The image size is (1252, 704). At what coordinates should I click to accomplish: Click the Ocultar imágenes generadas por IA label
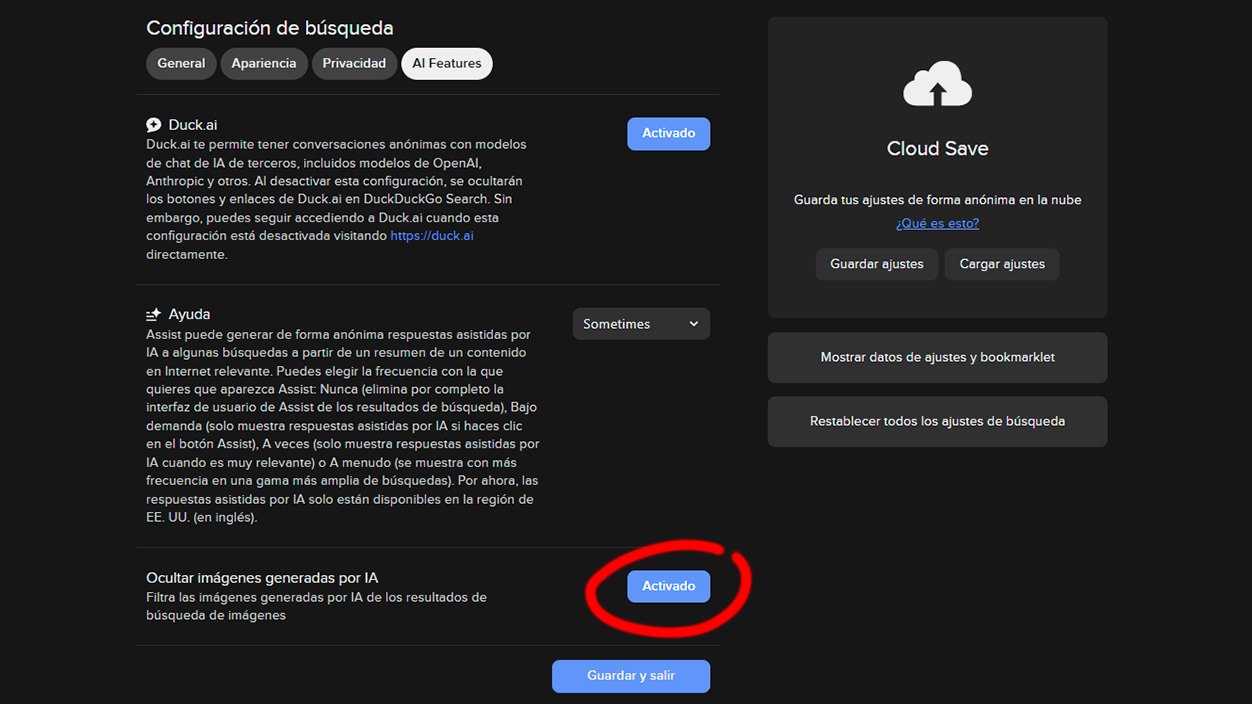(x=262, y=578)
